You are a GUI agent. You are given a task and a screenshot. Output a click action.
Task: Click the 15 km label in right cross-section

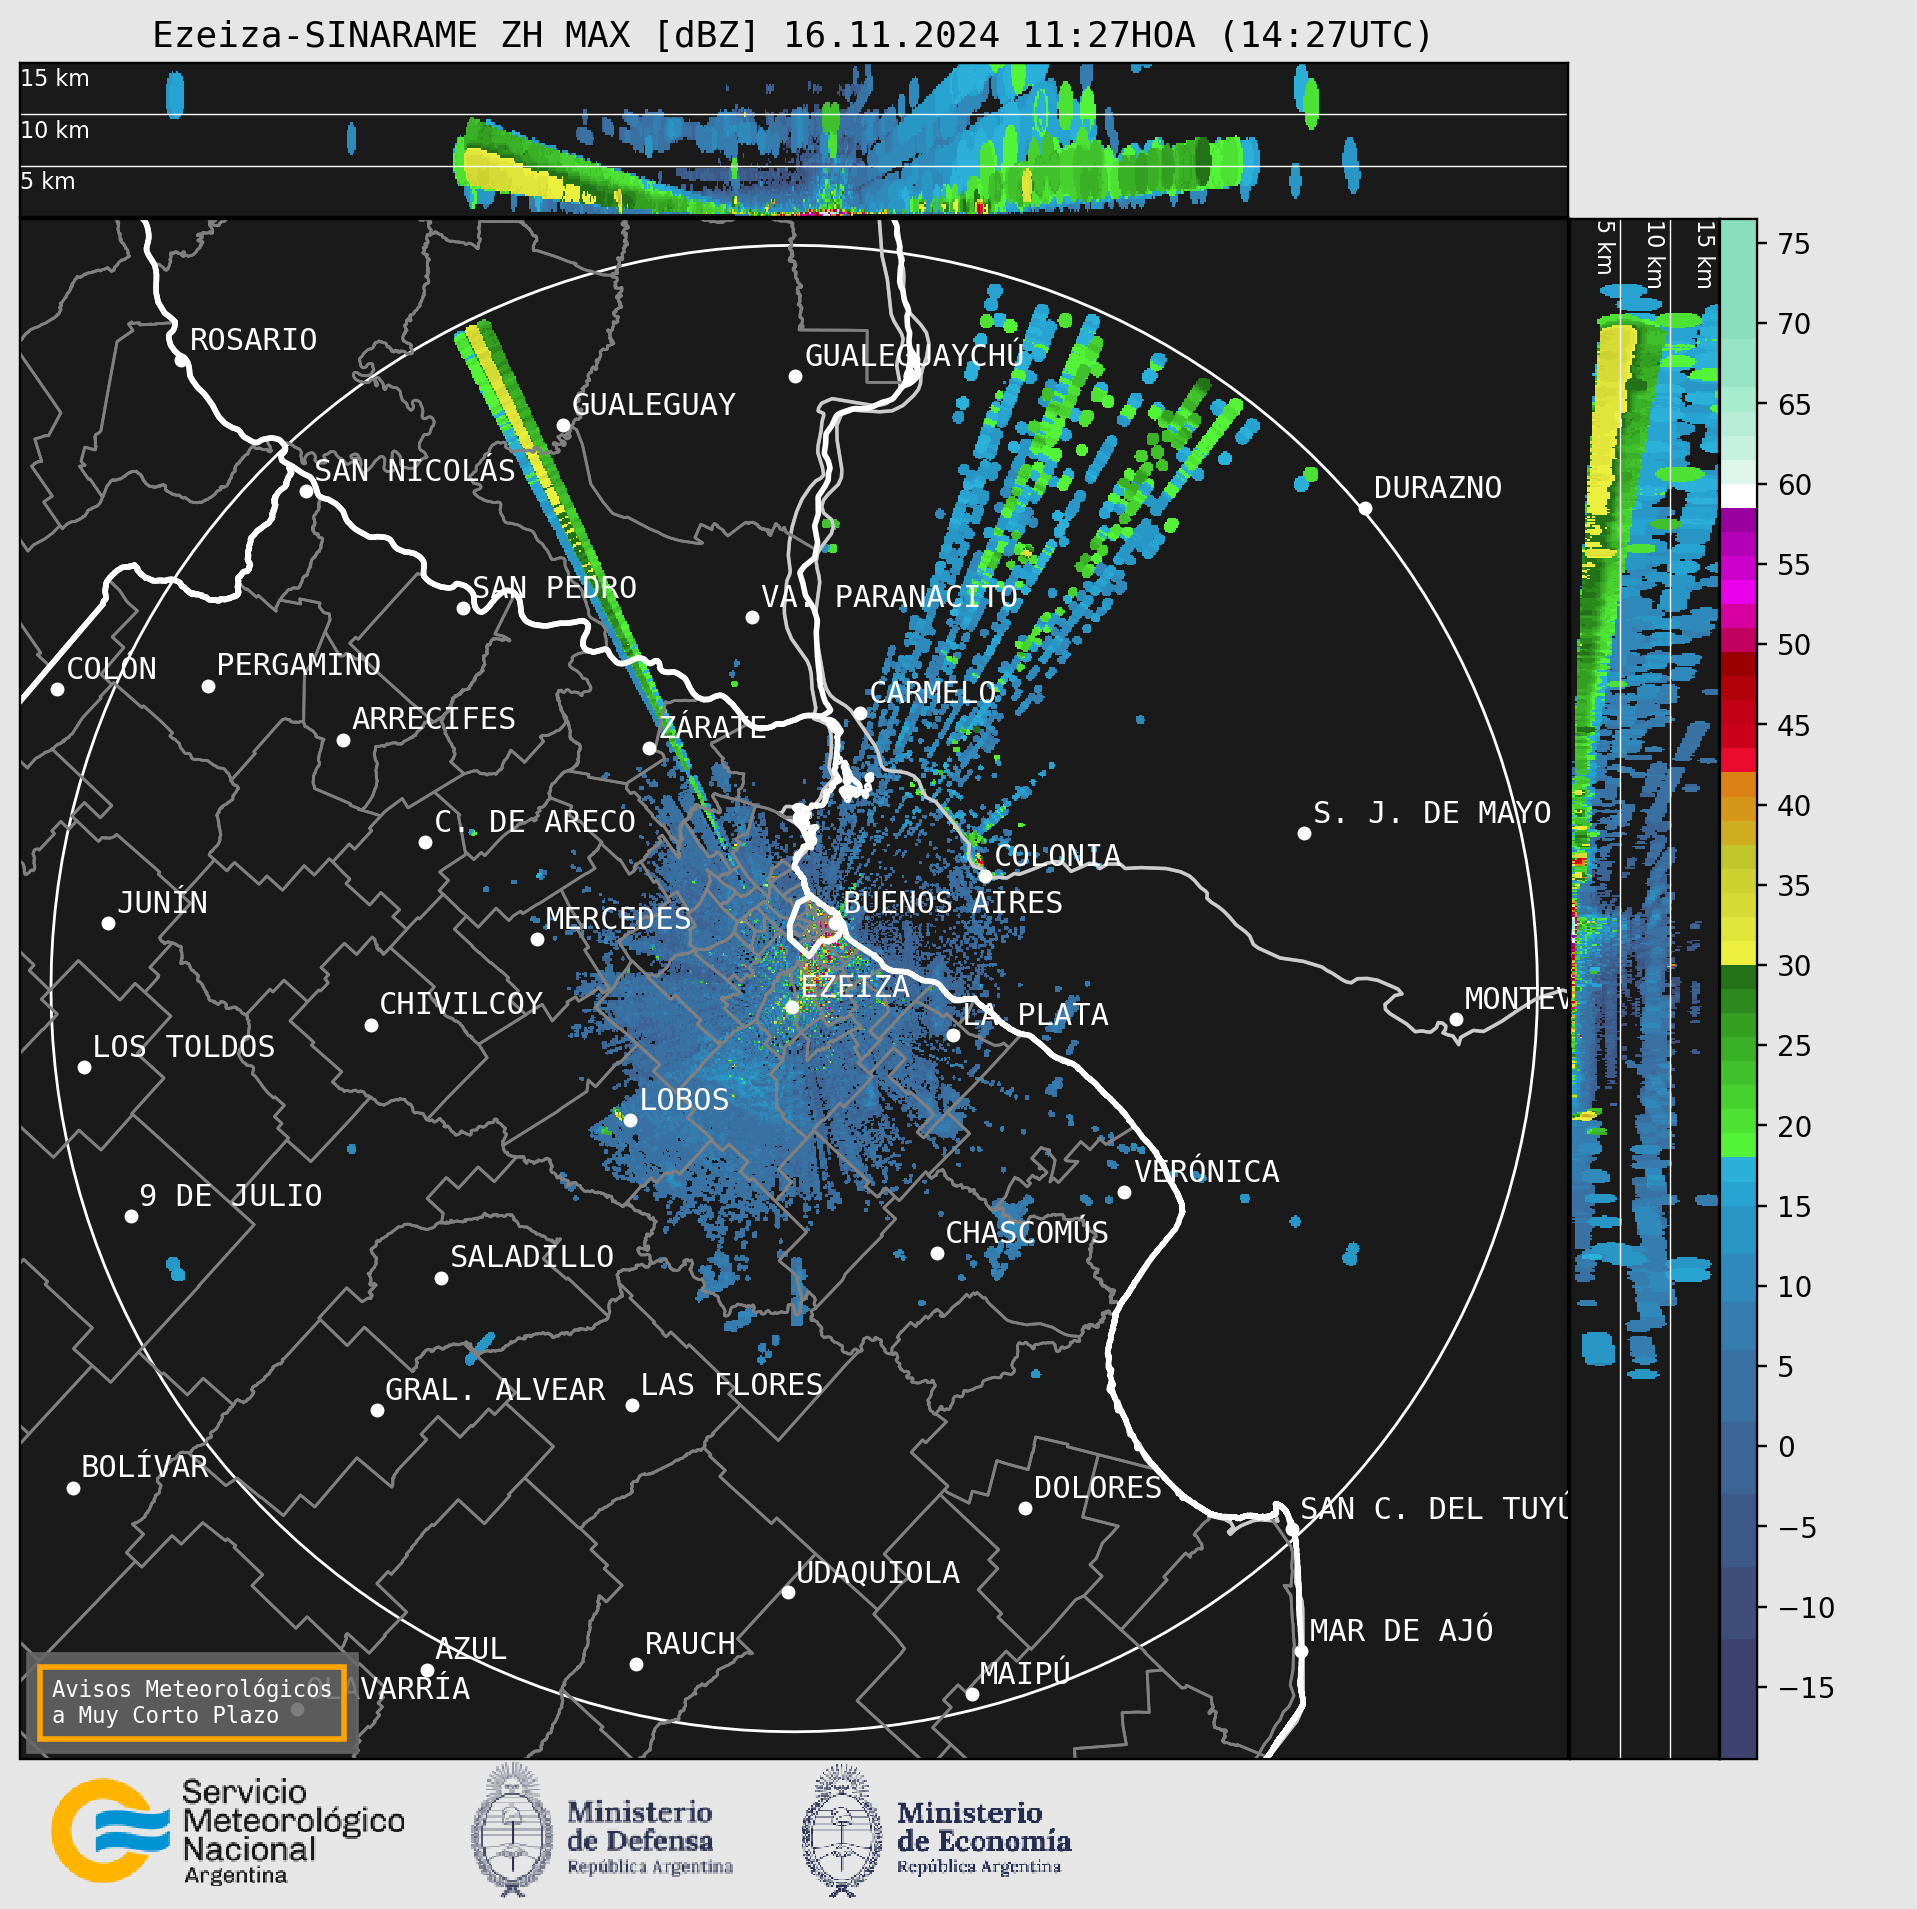tap(1706, 255)
